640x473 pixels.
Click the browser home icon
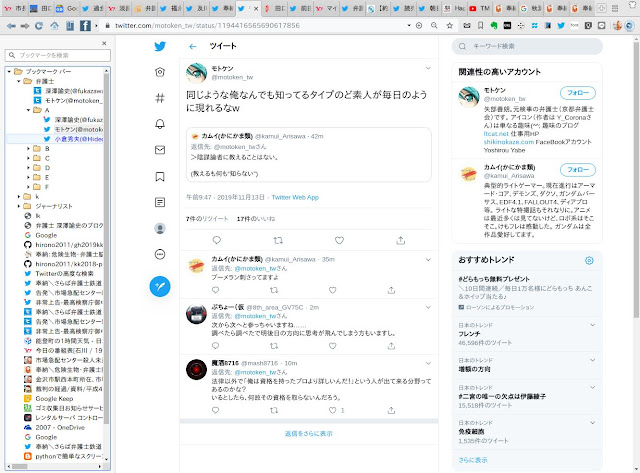[x=54, y=26]
